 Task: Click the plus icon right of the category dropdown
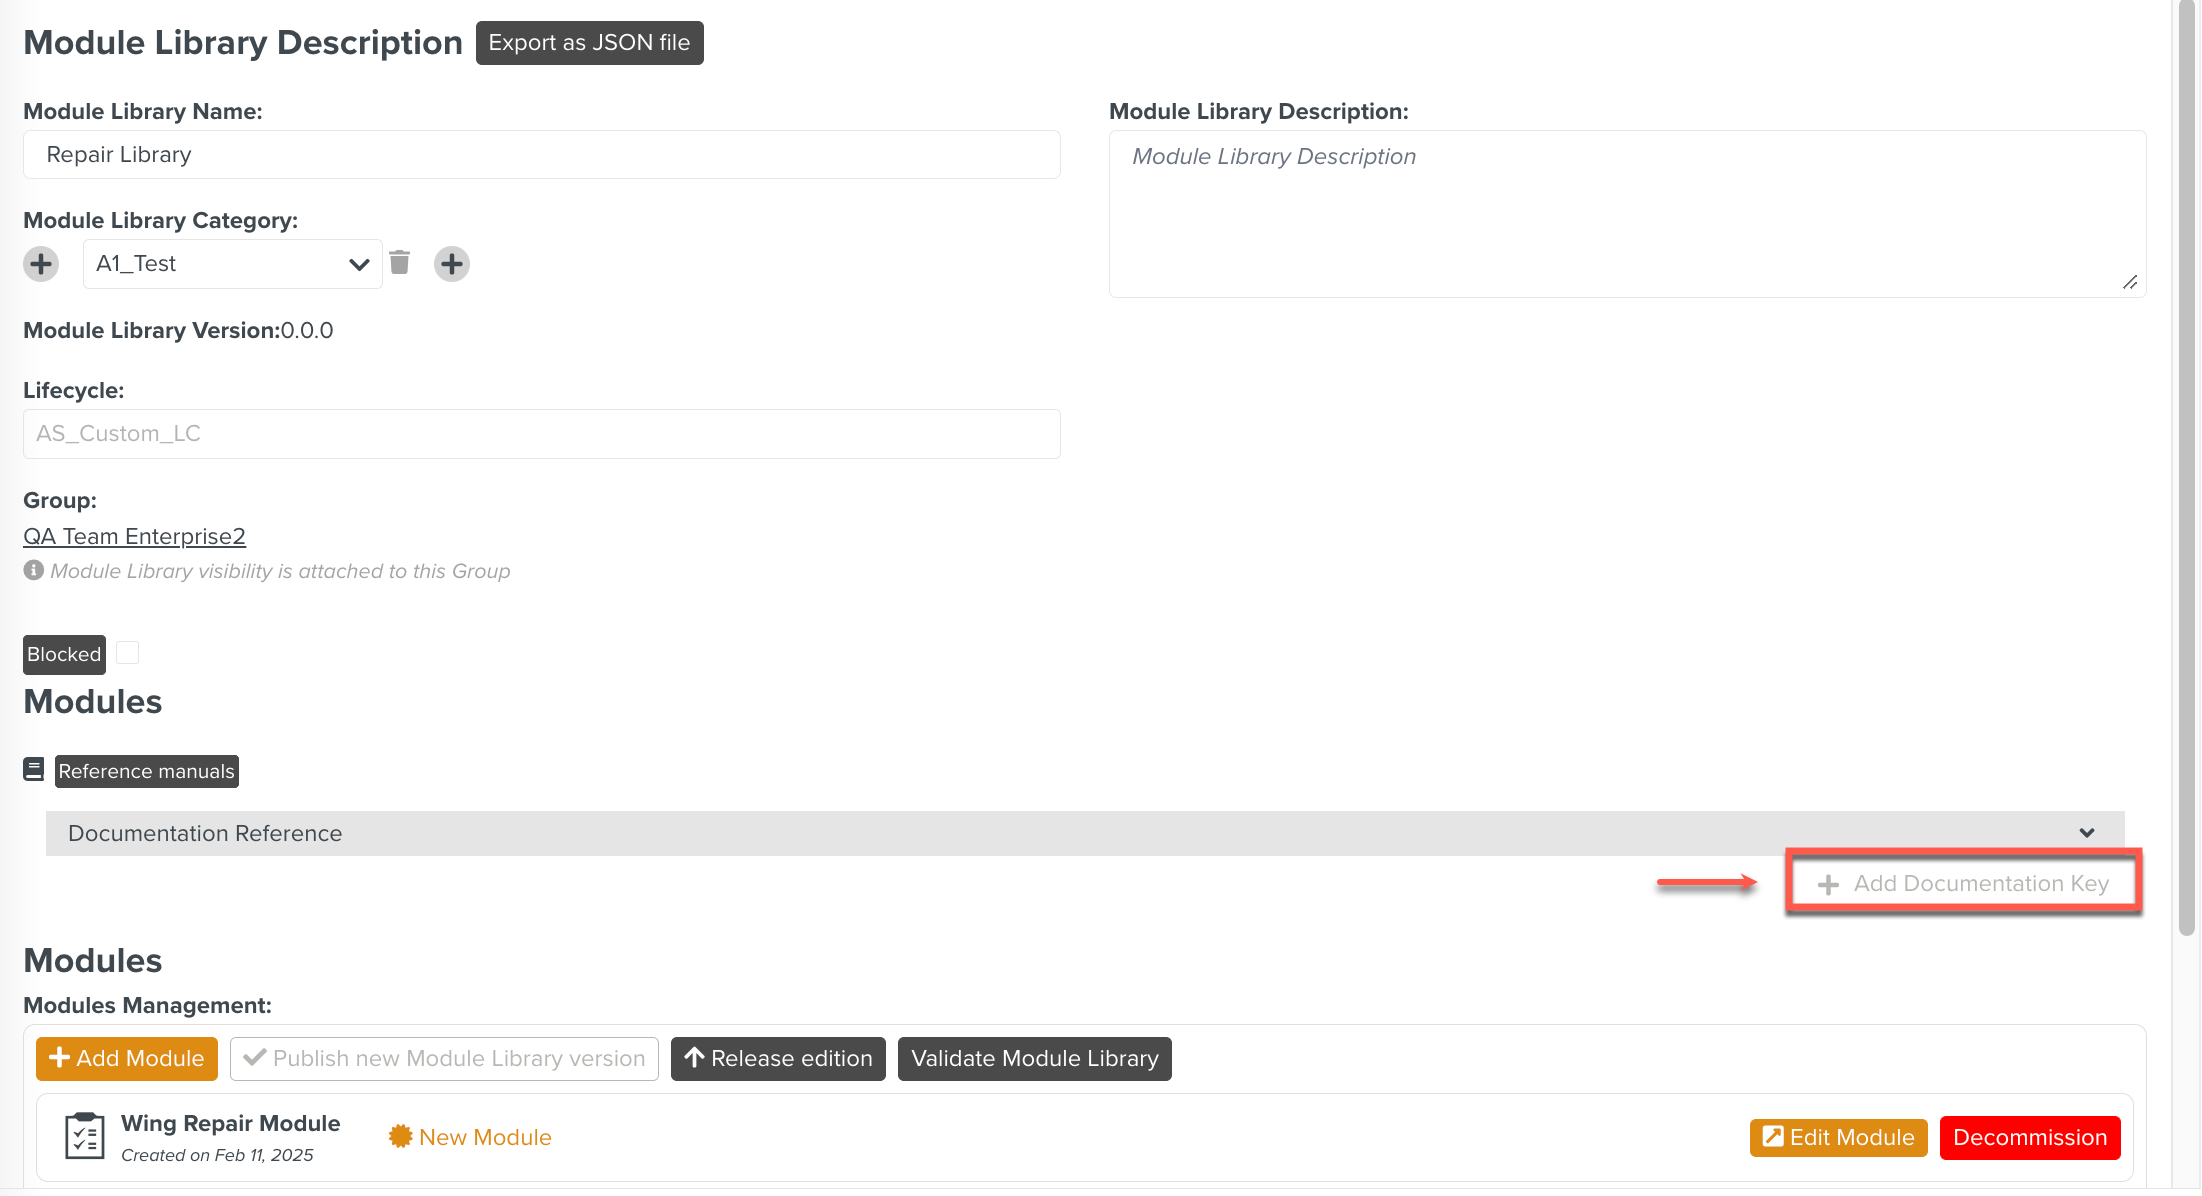pos(451,263)
